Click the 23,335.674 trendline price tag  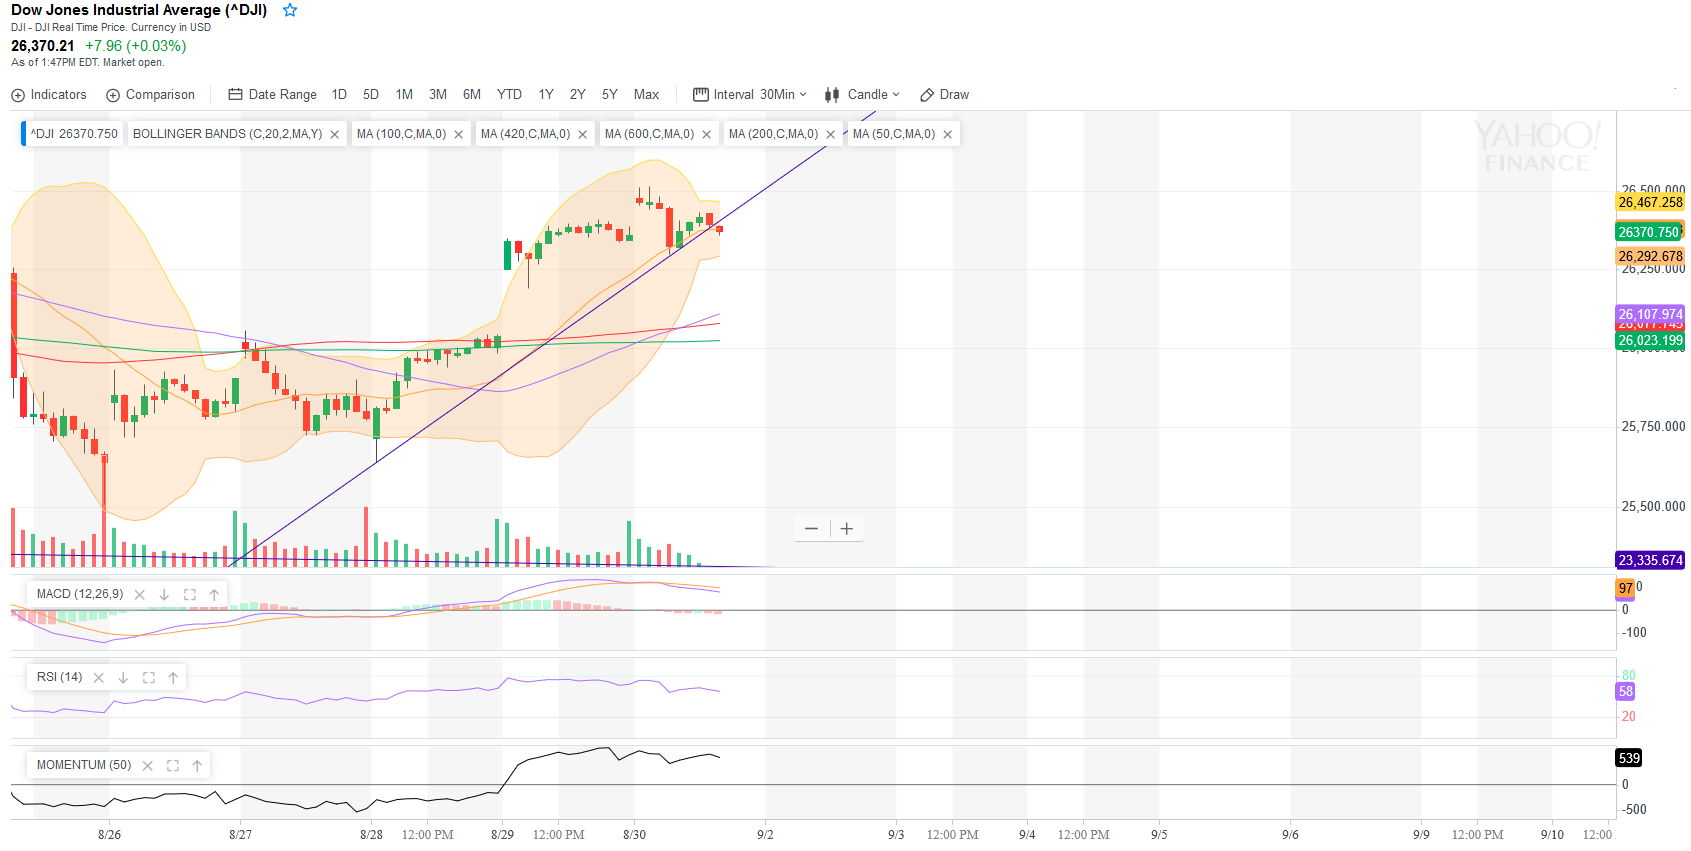click(x=1650, y=560)
